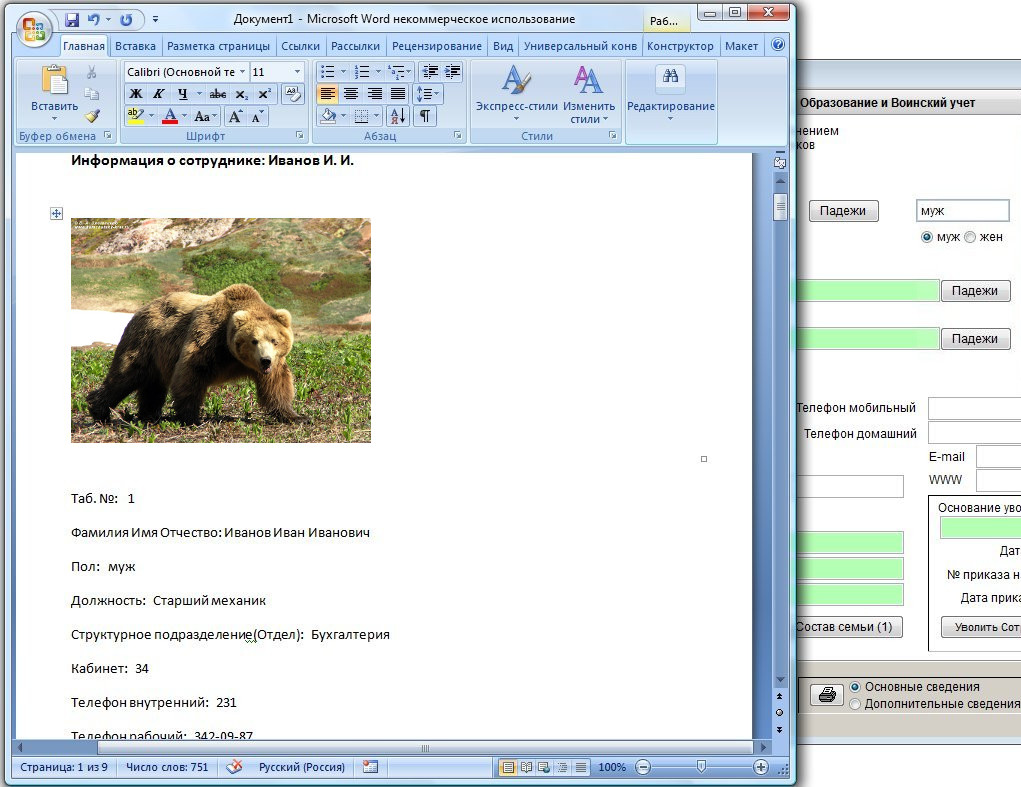Open the line spacing dropdown
The width and height of the screenshot is (1021, 787).
point(428,94)
